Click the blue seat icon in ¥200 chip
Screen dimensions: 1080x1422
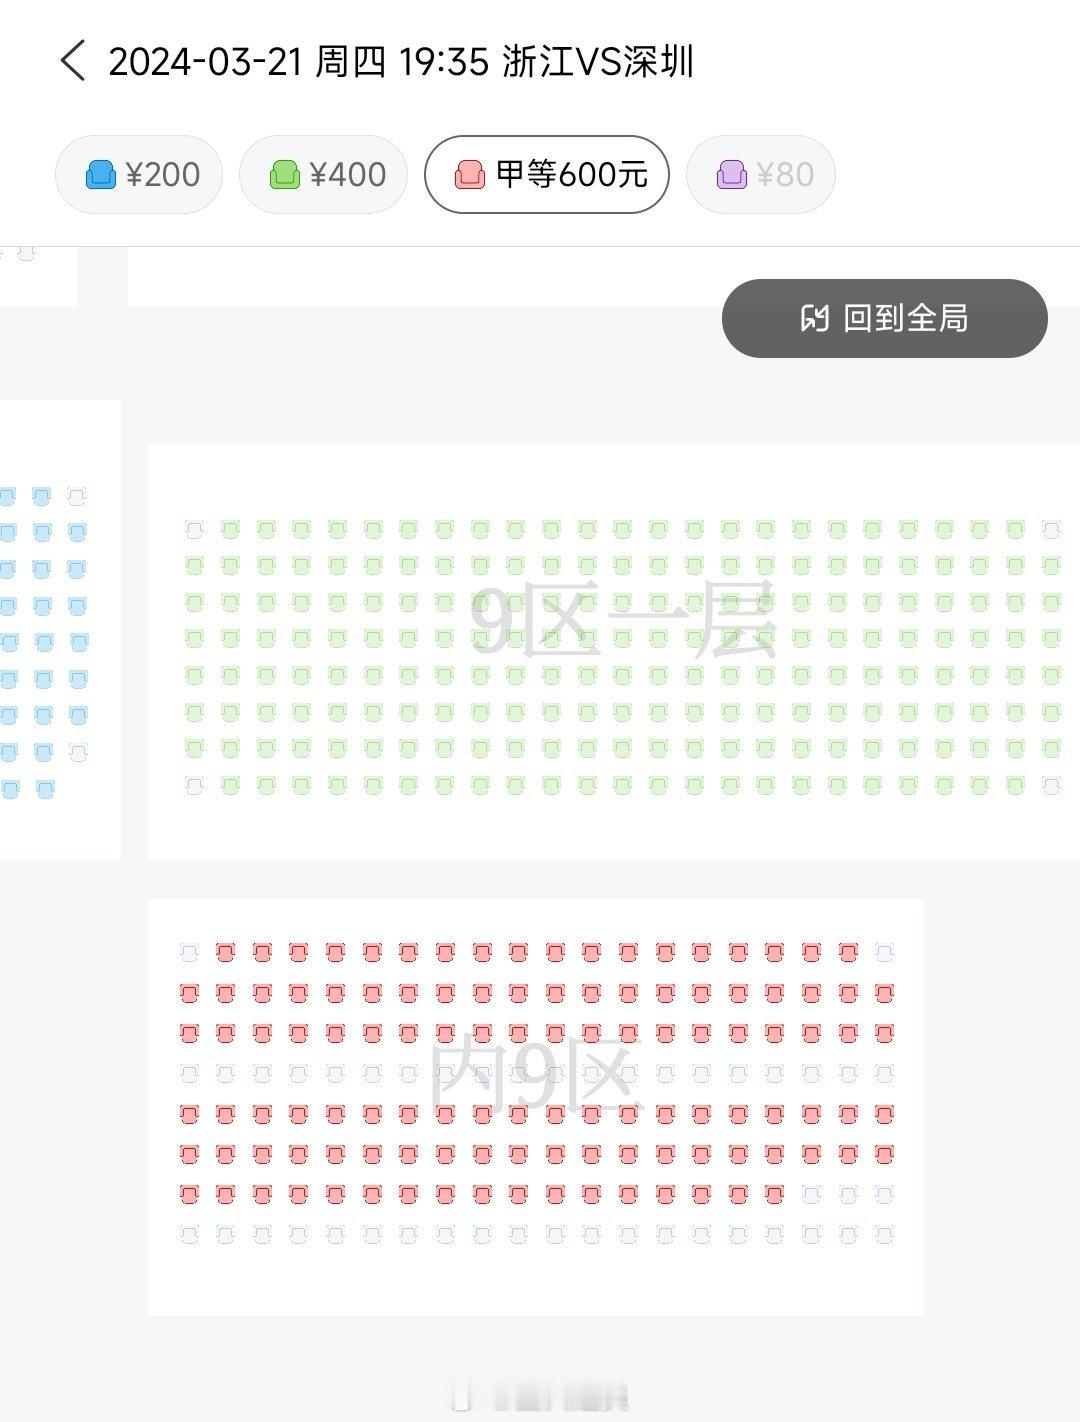[x=101, y=174]
